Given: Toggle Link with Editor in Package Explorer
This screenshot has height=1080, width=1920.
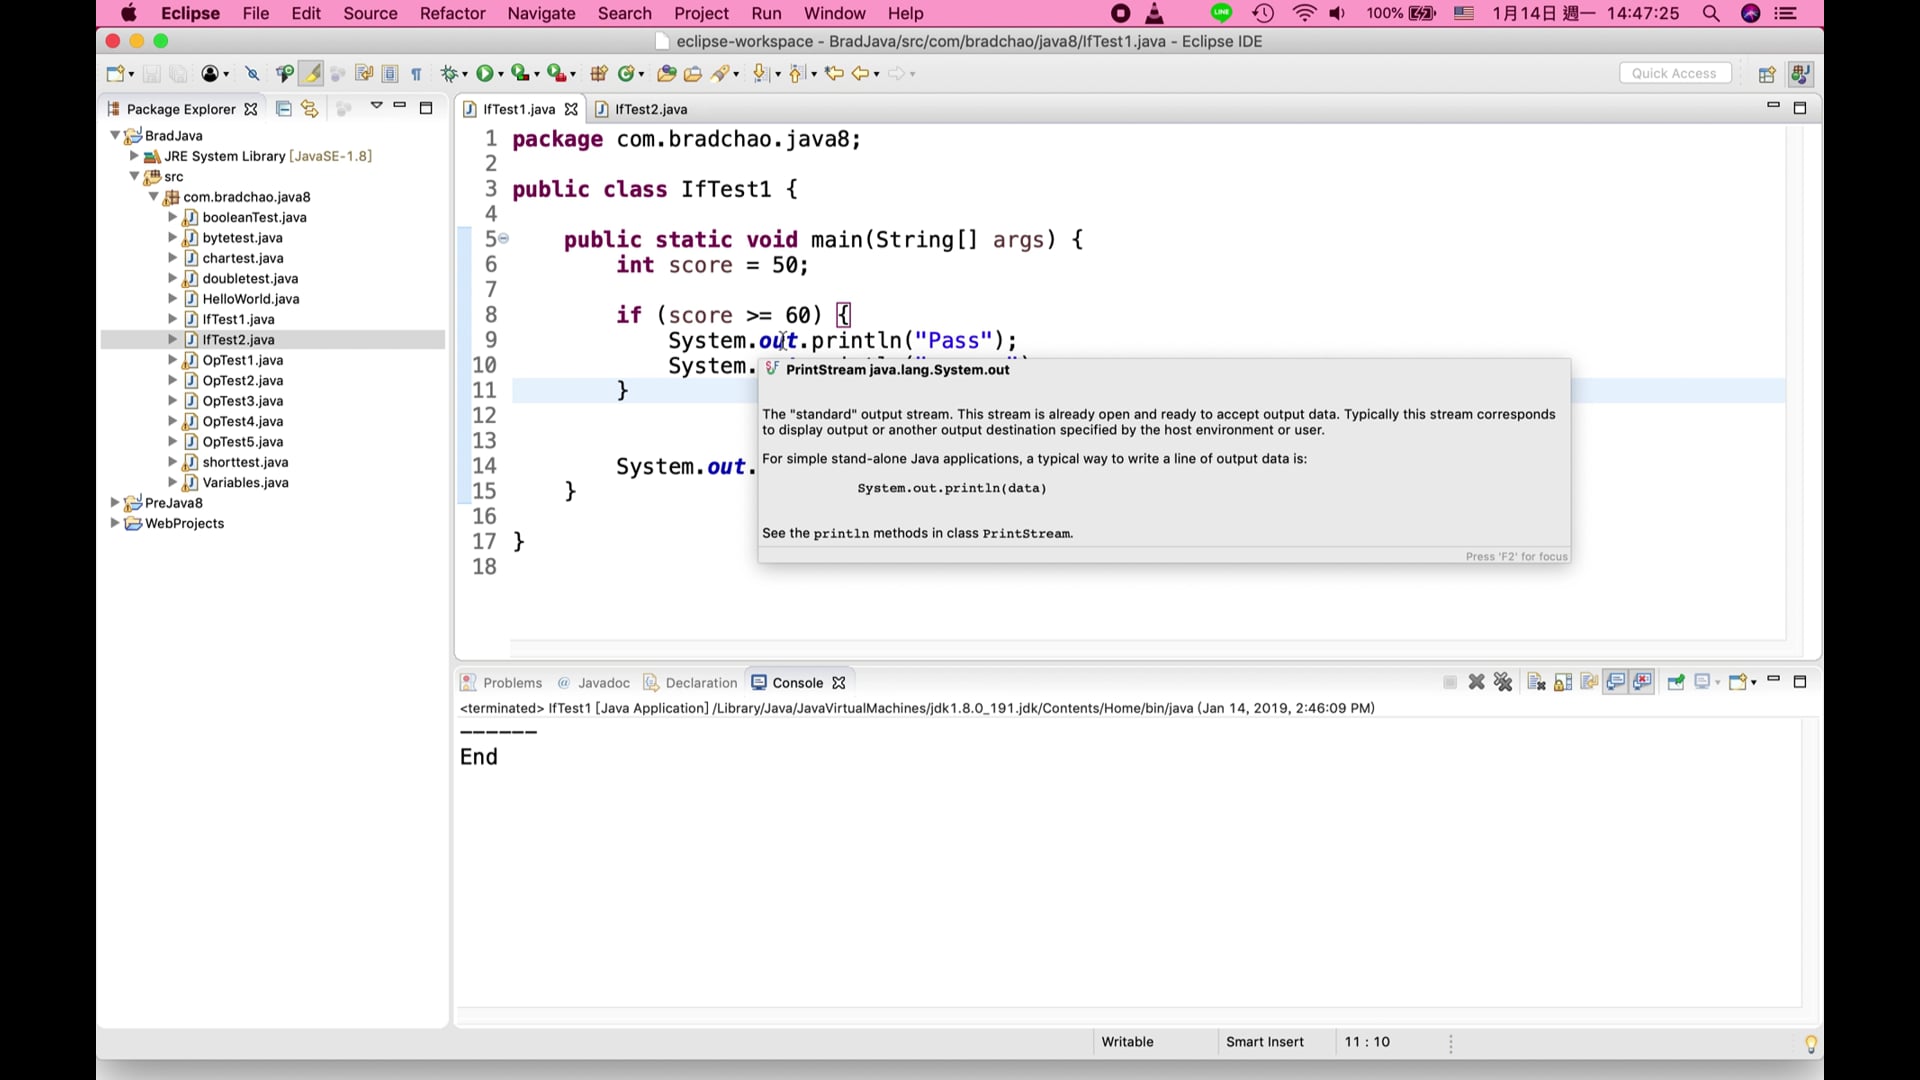Looking at the screenshot, I should [x=309, y=109].
